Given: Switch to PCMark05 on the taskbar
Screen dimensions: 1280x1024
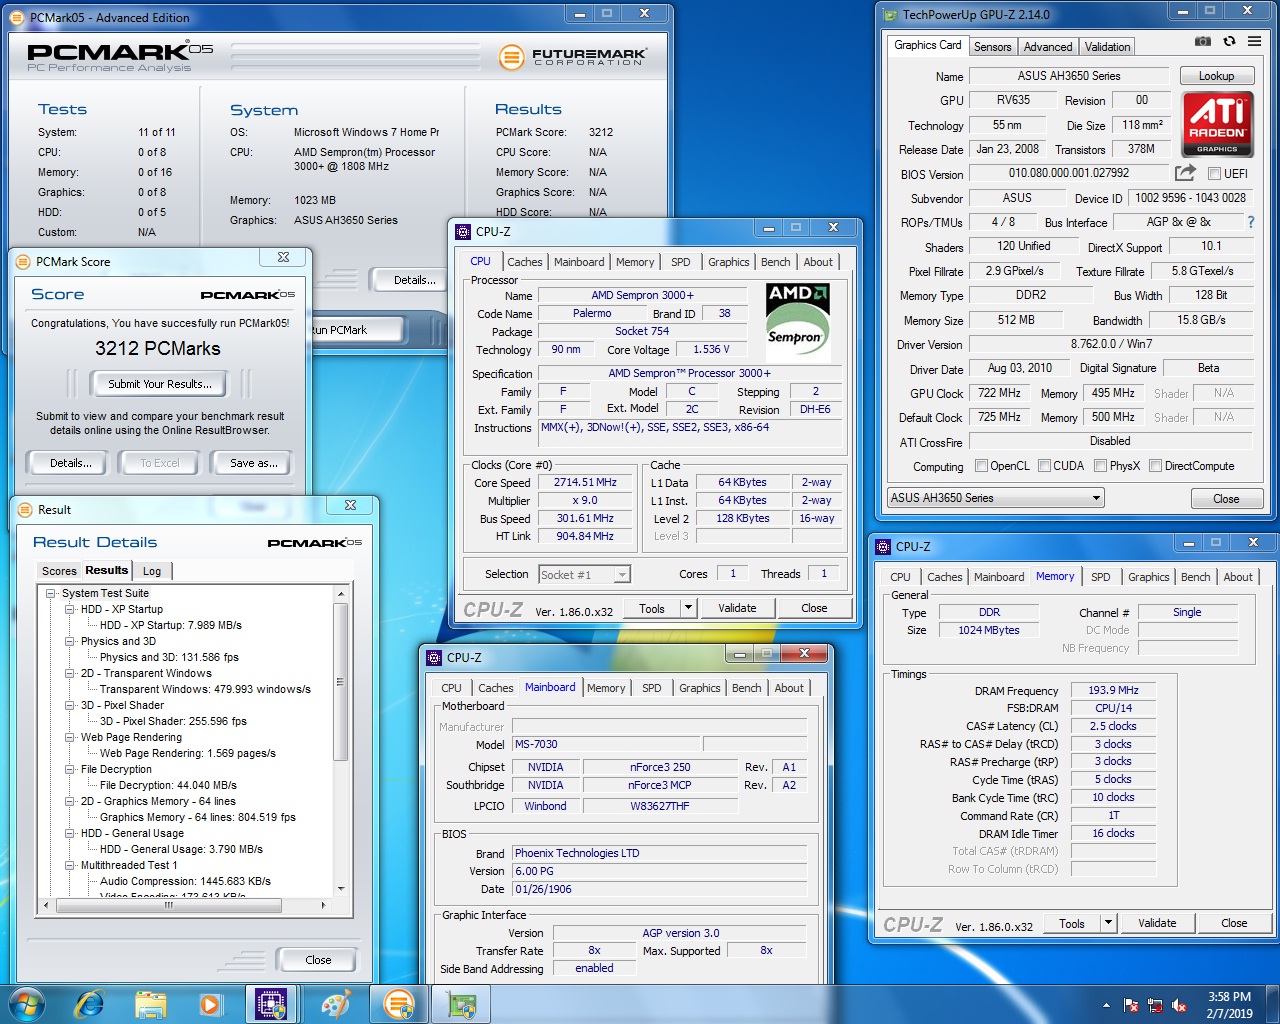Looking at the screenshot, I should (399, 1004).
